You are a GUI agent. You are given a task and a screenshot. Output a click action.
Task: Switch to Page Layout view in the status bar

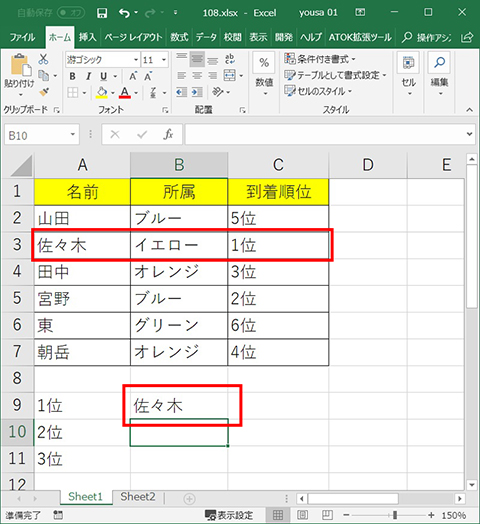pos(303,515)
